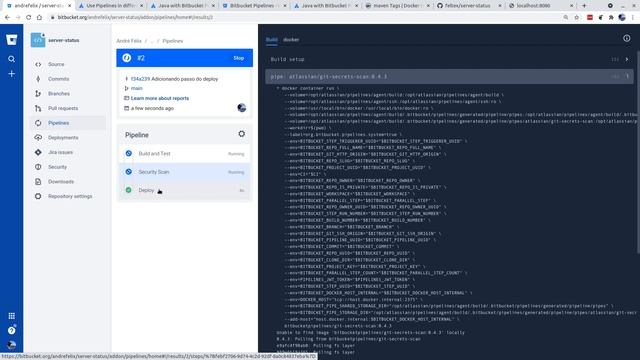Open a new browser tab

click(584, 6)
